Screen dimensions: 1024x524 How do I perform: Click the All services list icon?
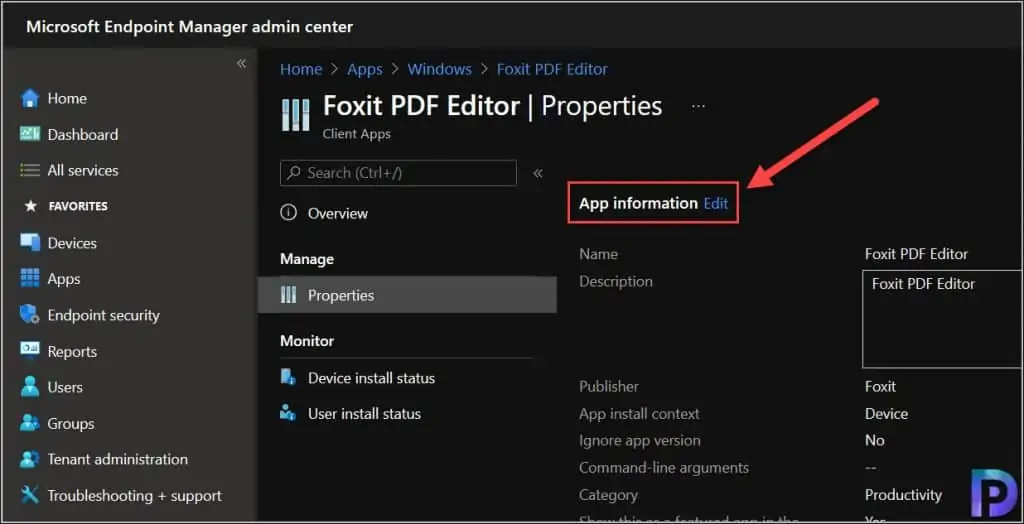pos(30,171)
